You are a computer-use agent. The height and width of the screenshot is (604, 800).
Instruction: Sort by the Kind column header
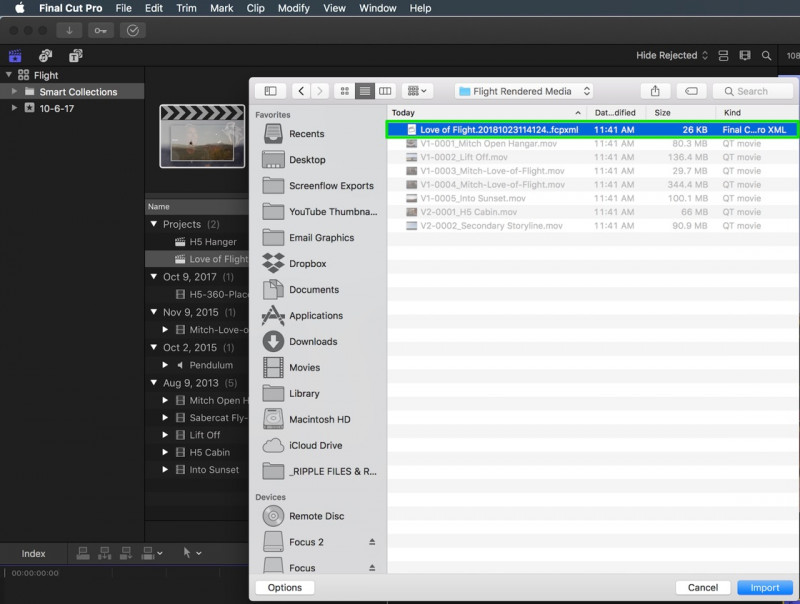(757, 113)
